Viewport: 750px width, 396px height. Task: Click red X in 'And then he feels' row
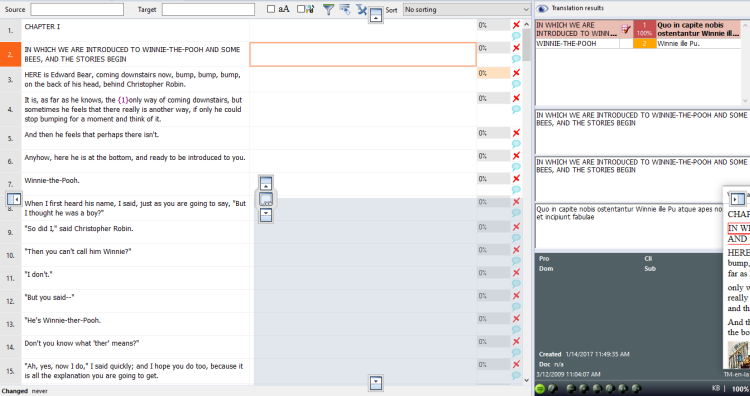coord(516,133)
